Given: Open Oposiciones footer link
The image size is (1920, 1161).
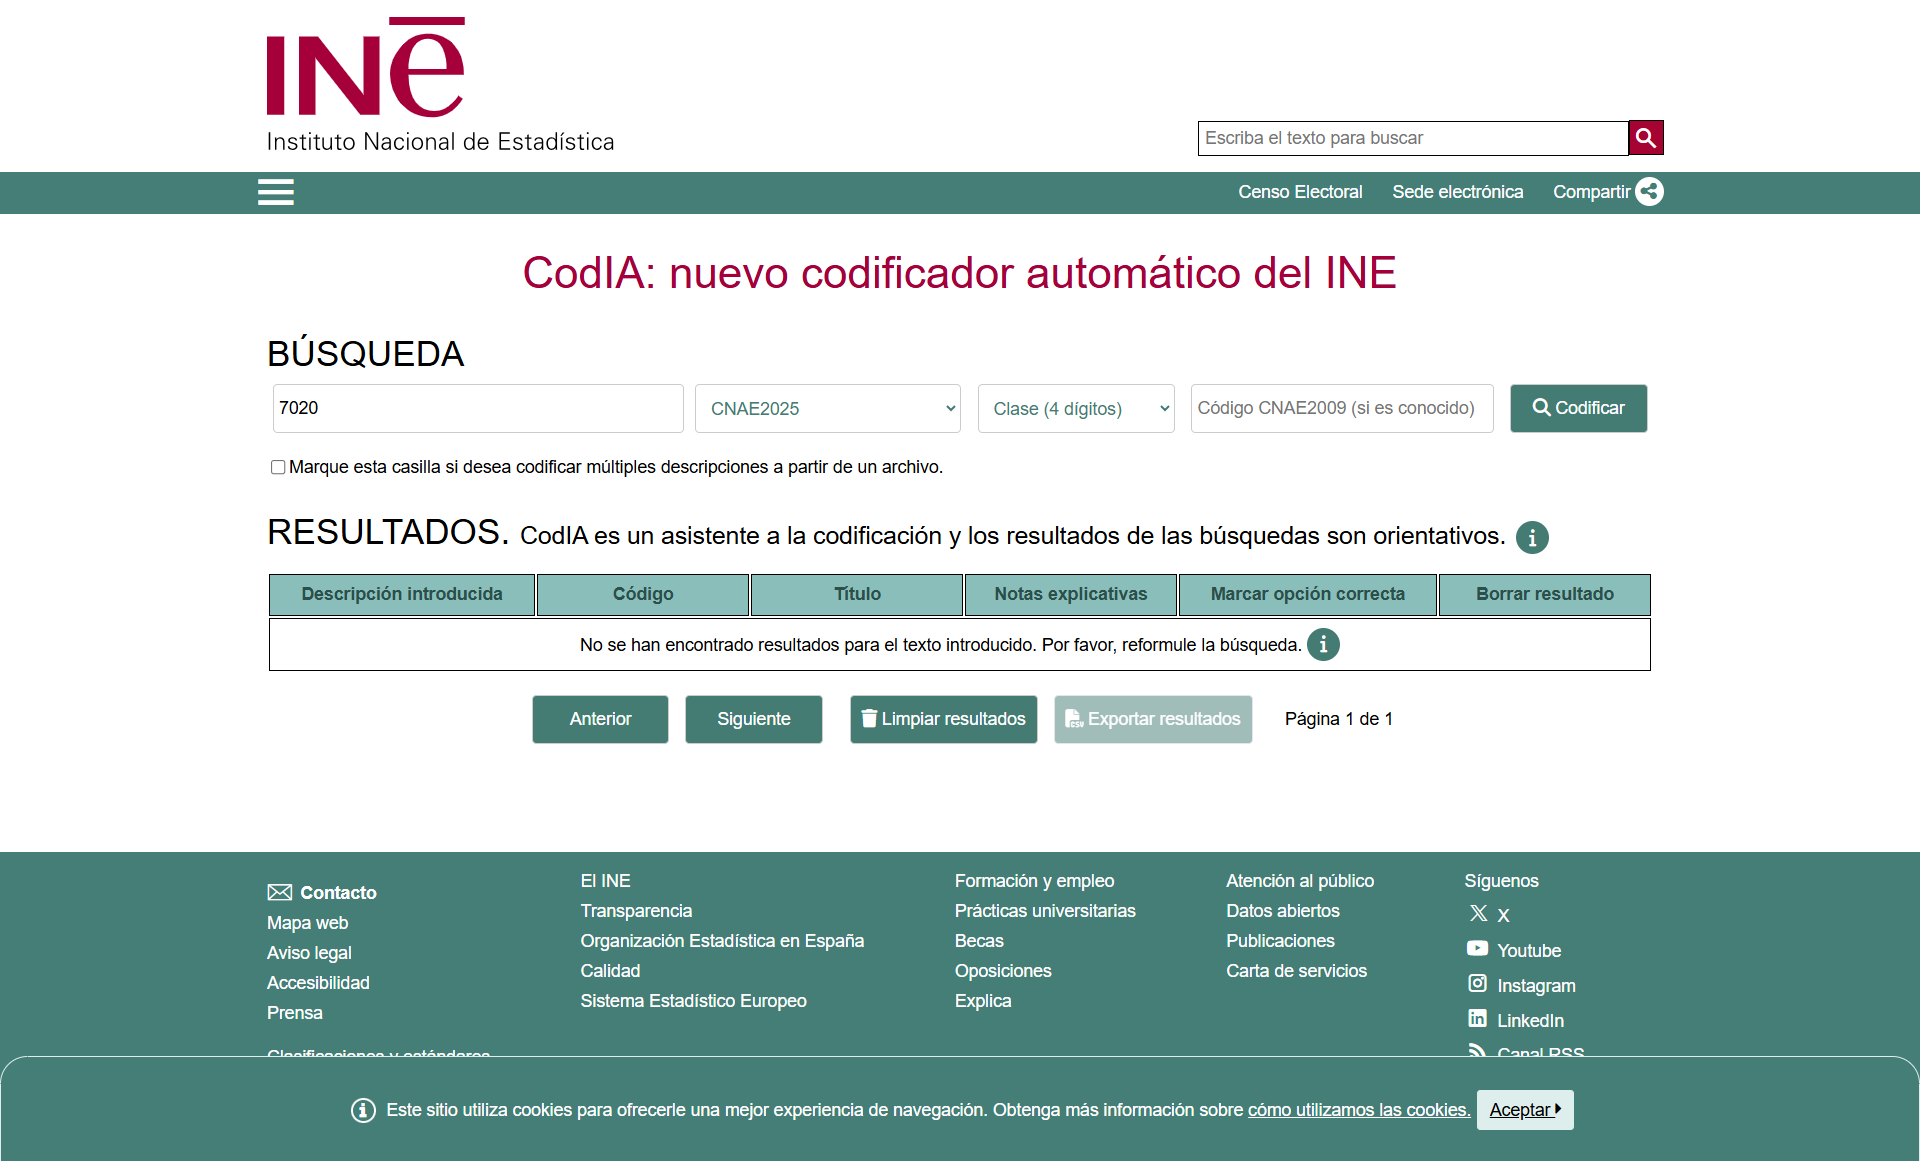Looking at the screenshot, I should coord(1003,971).
